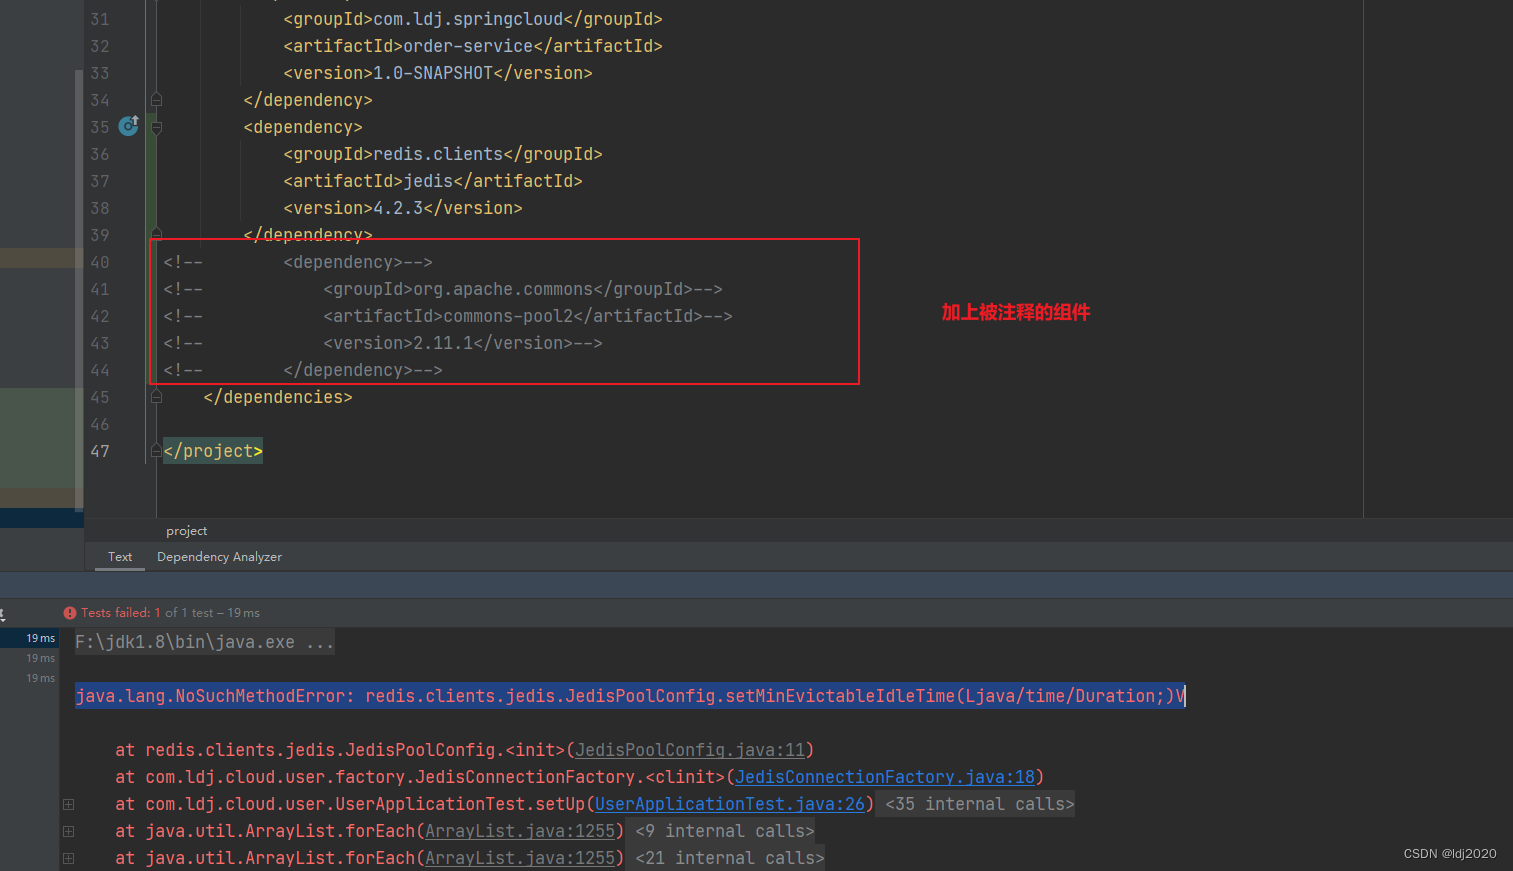Image resolution: width=1513 pixels, height=871 pixels.
Task: Click the fold marker next to </project> line
Action: pyautogui.click(x=156, y=450)
